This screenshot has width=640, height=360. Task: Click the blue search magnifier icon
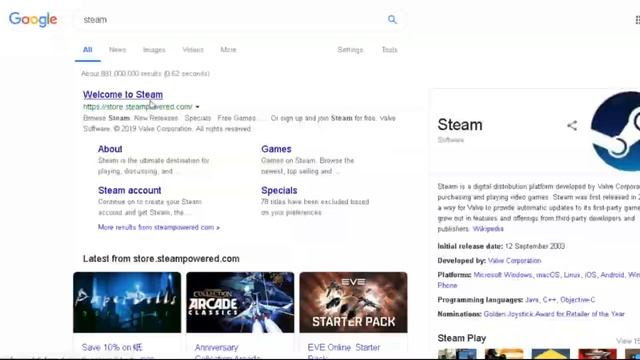click(392, 19)
